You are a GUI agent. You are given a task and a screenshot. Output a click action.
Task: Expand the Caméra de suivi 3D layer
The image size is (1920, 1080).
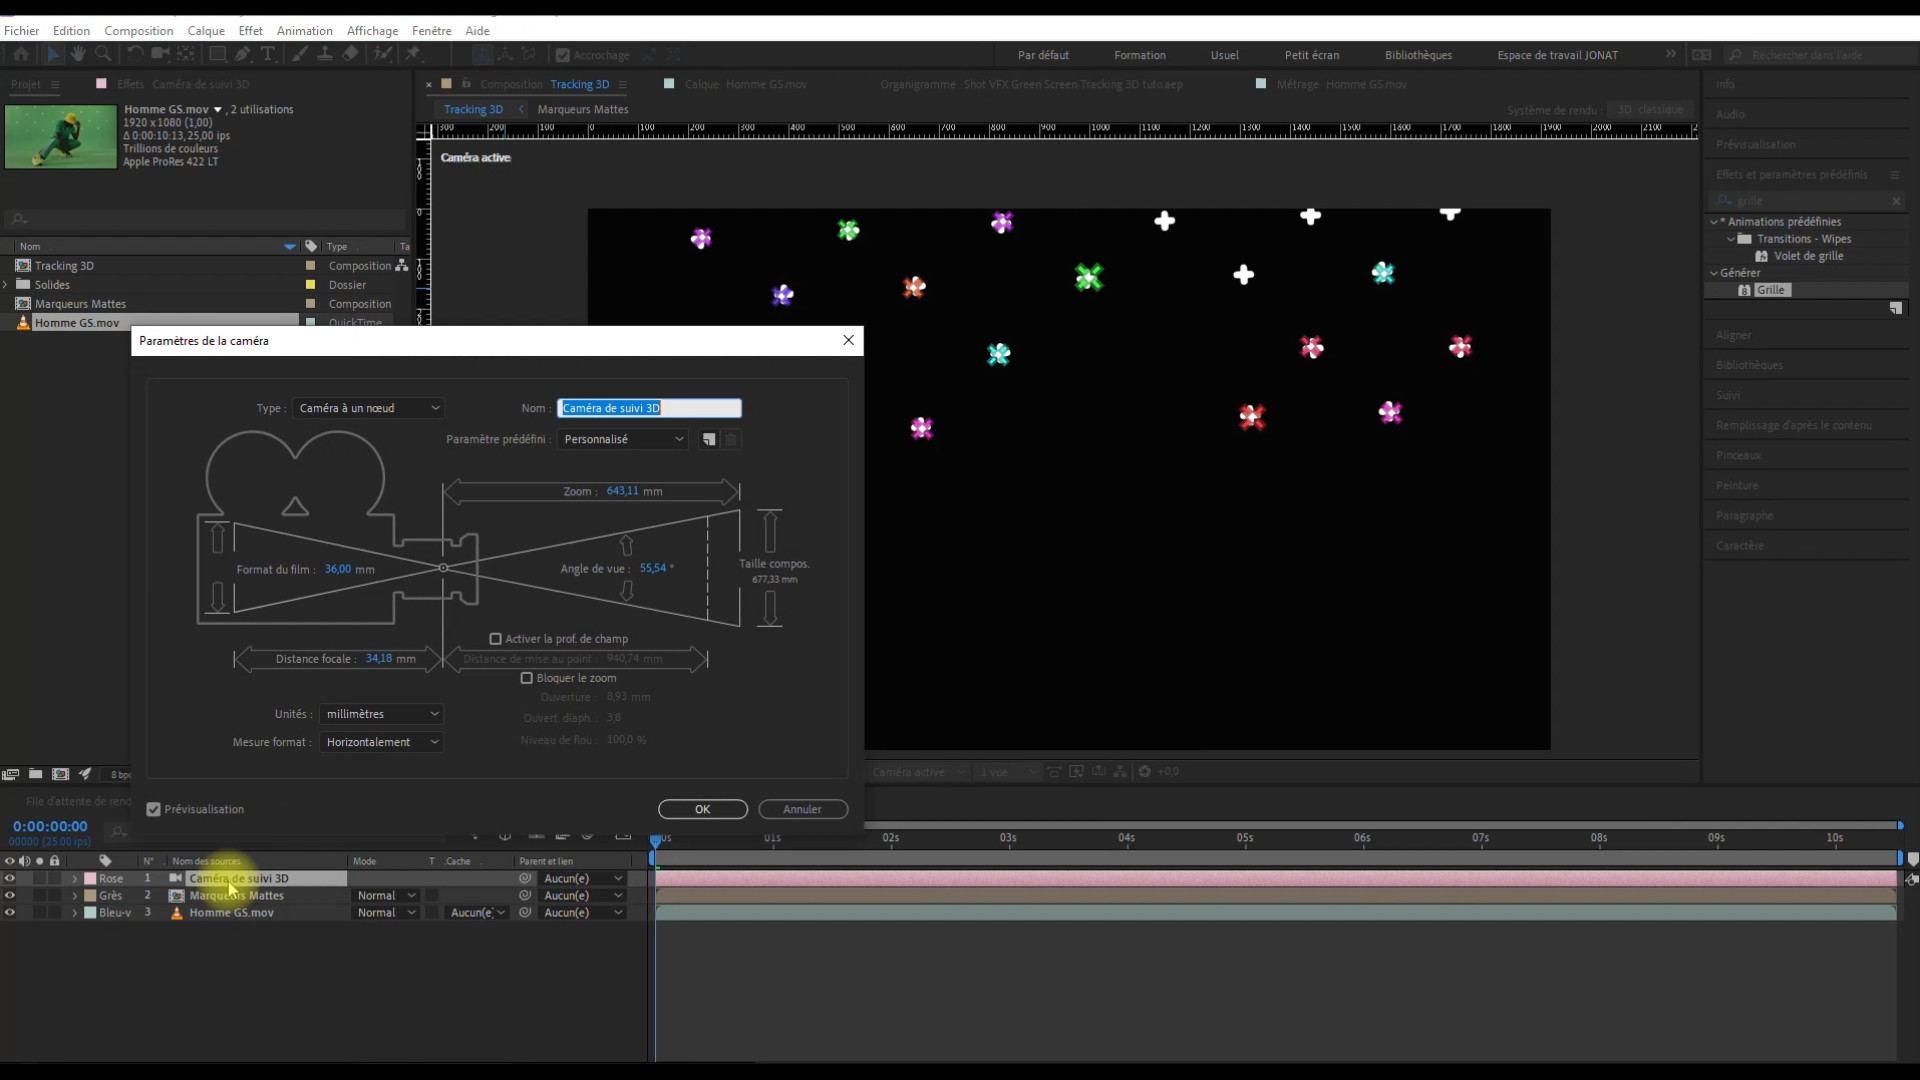point(74,879)
